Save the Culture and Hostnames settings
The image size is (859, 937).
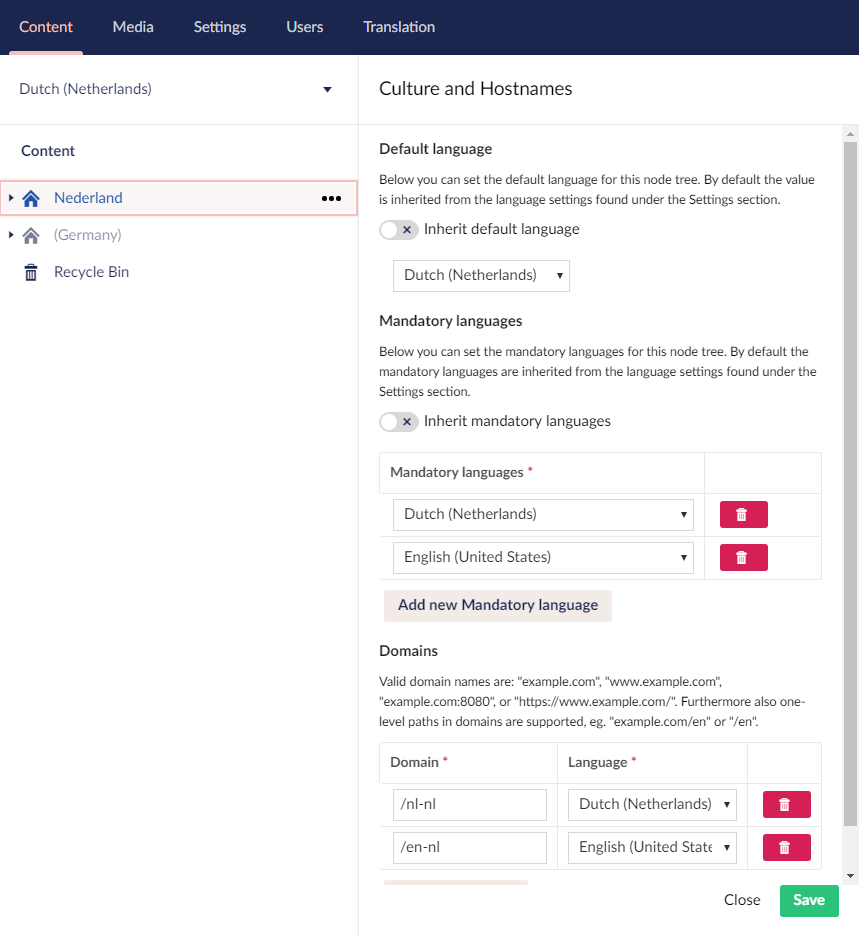[808, 900]
